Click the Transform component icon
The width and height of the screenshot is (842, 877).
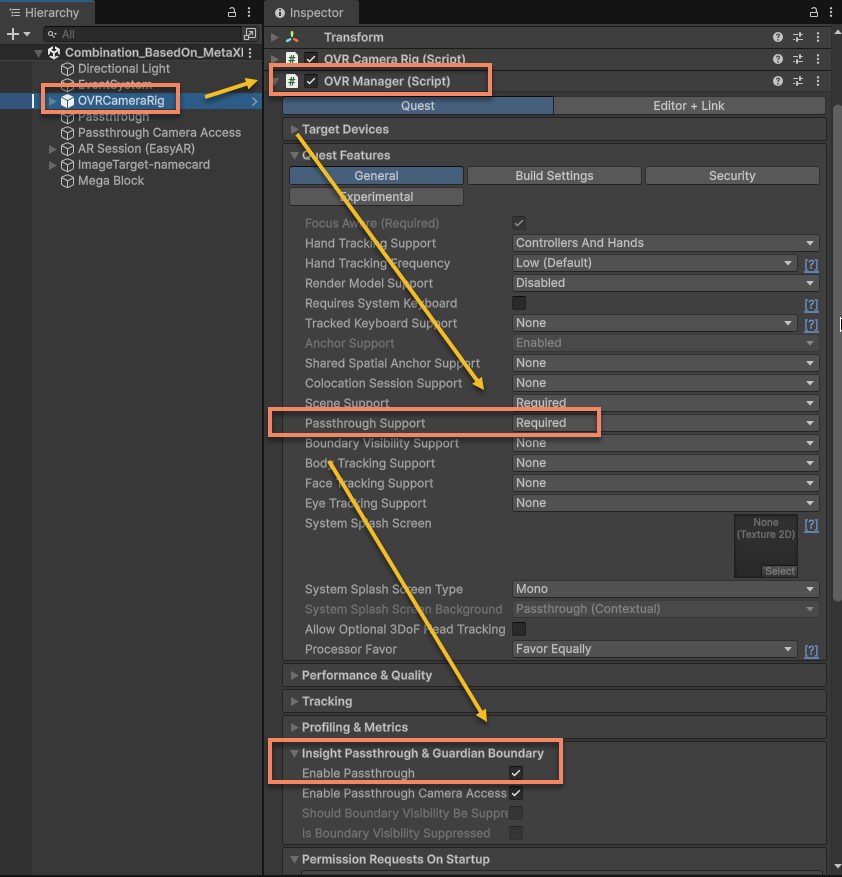pos(292,37)
